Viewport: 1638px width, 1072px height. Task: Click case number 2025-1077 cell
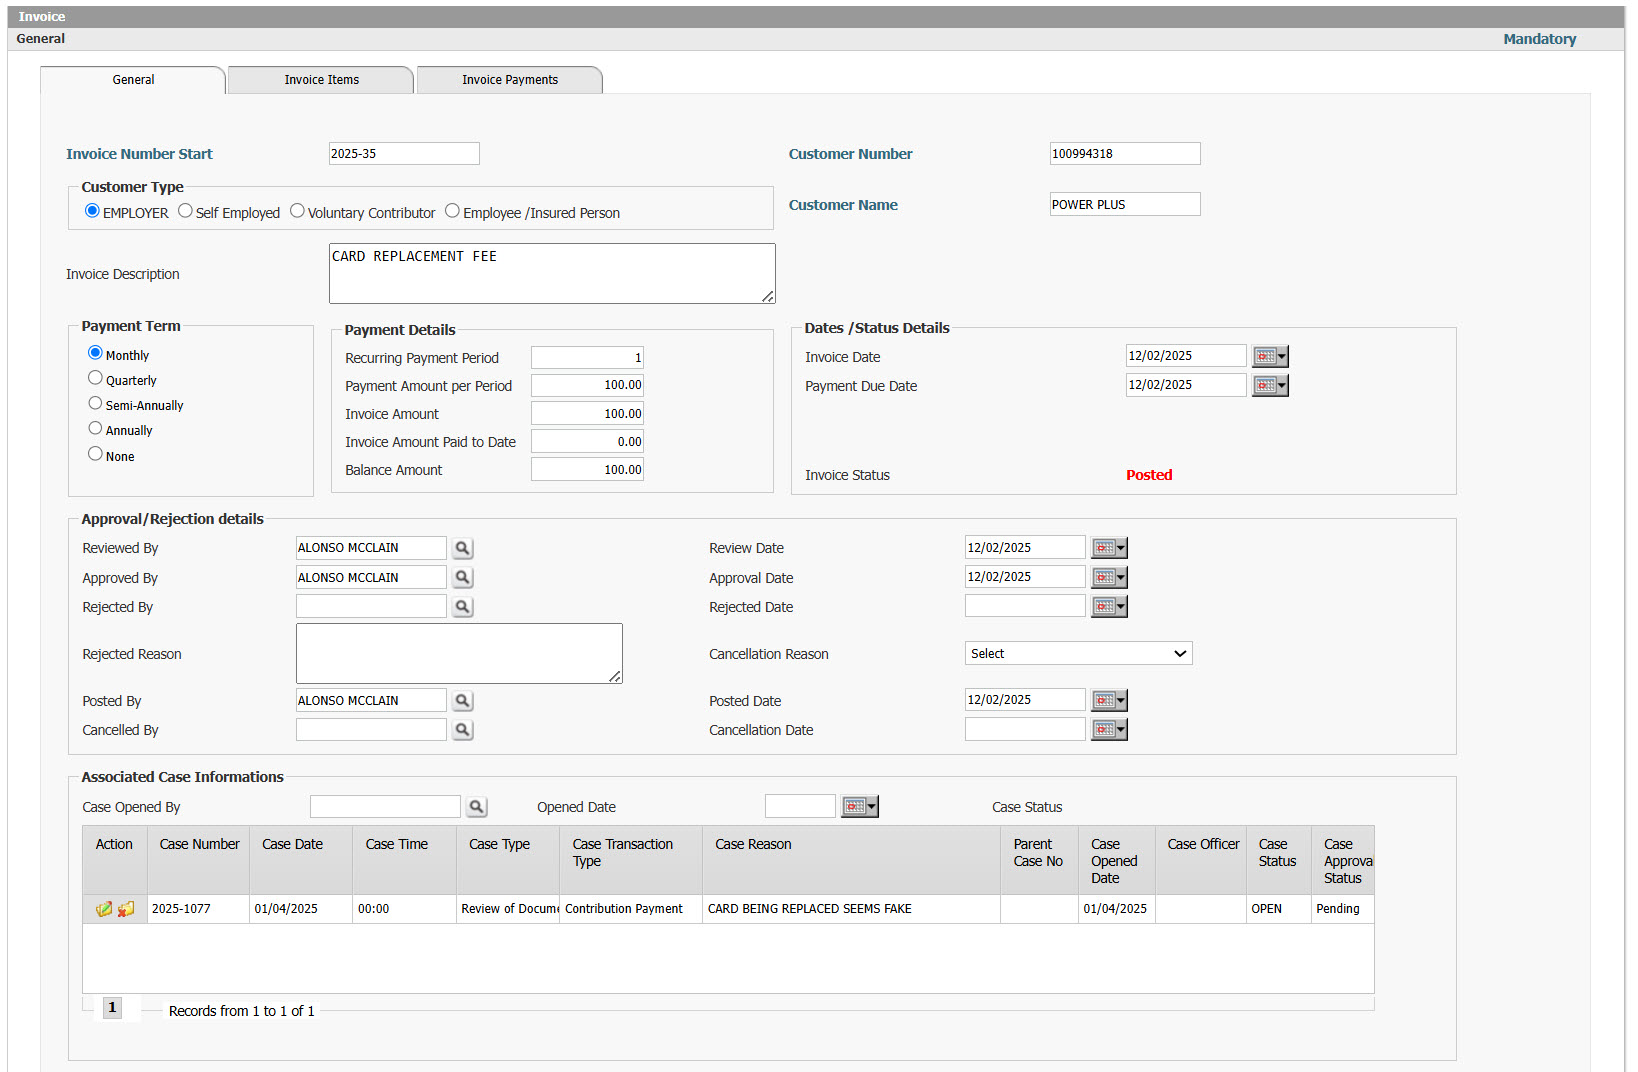(198, 909)
